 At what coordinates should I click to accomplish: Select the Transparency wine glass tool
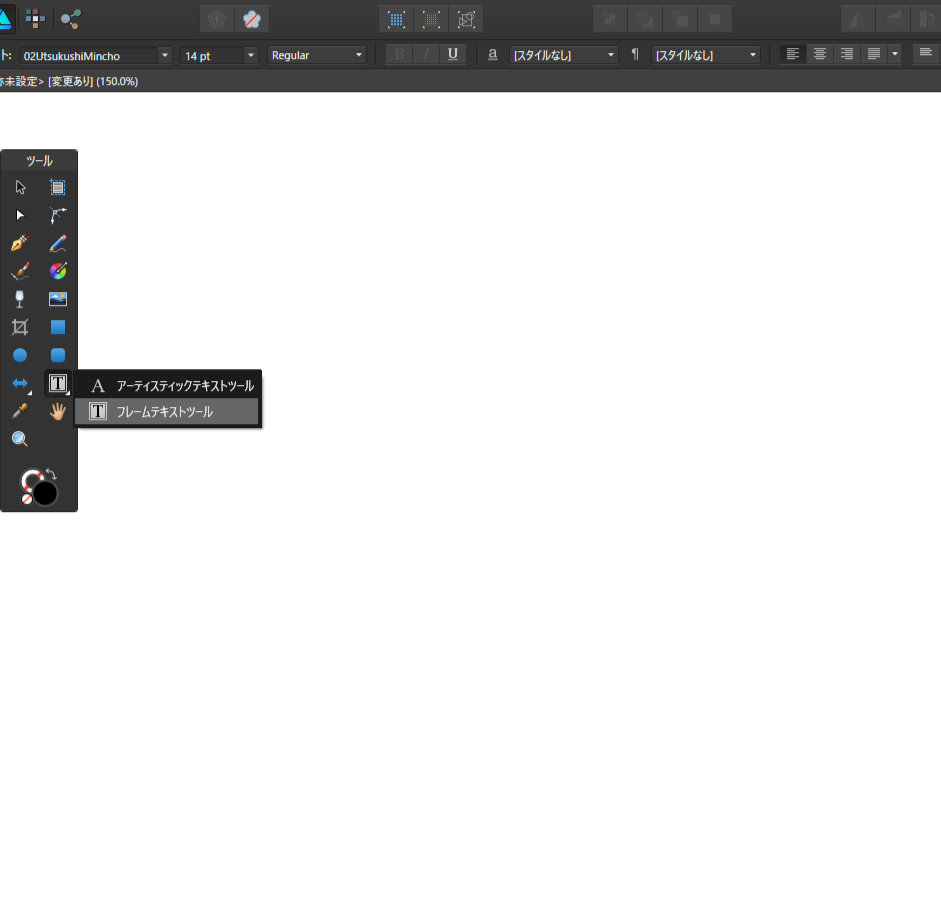coord(20,299)
